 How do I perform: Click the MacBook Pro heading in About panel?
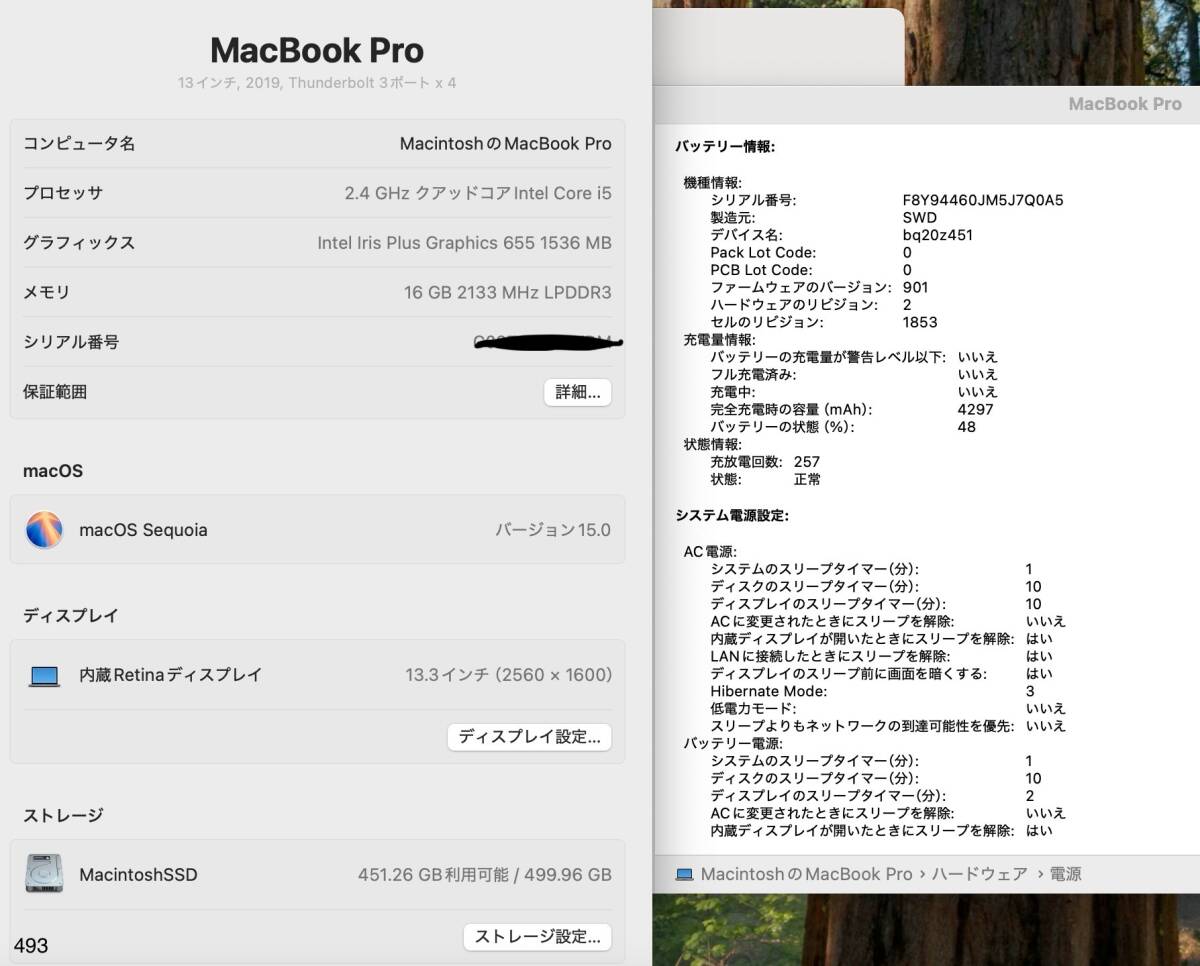317,50
